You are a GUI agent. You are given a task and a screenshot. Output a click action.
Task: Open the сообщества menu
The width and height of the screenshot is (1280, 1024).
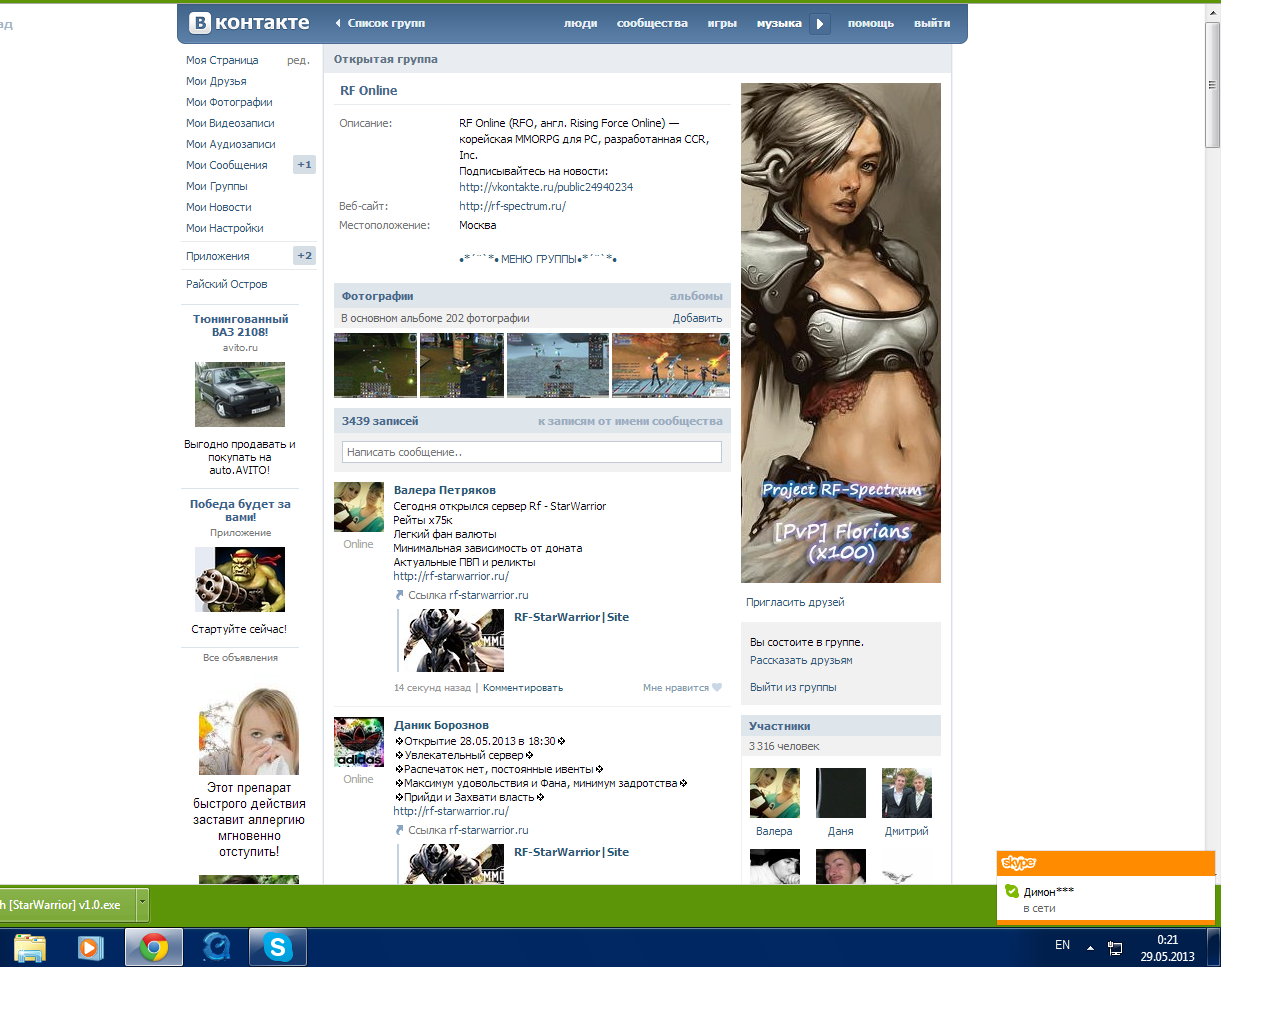652,23
